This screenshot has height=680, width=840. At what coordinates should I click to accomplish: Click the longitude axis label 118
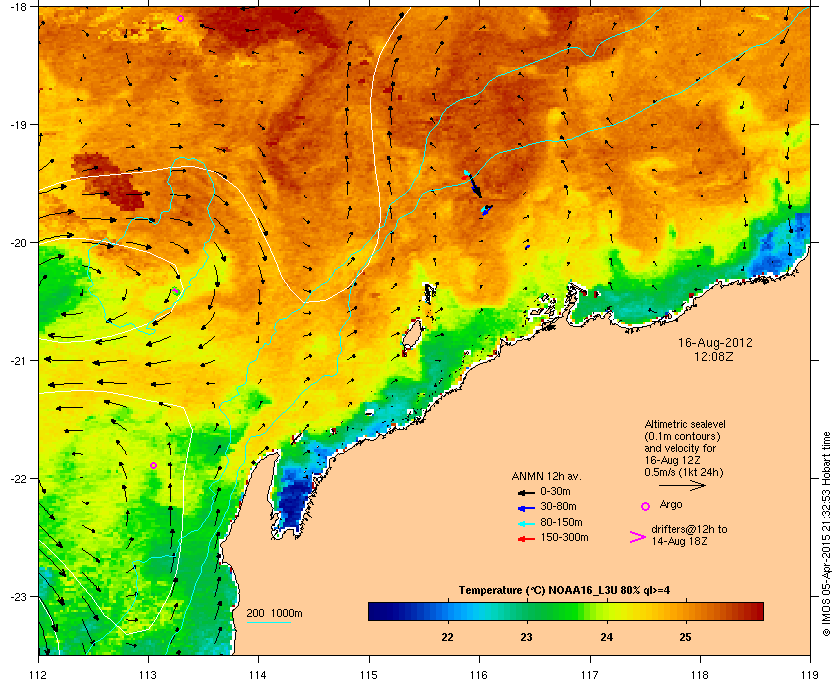(700, 674)
